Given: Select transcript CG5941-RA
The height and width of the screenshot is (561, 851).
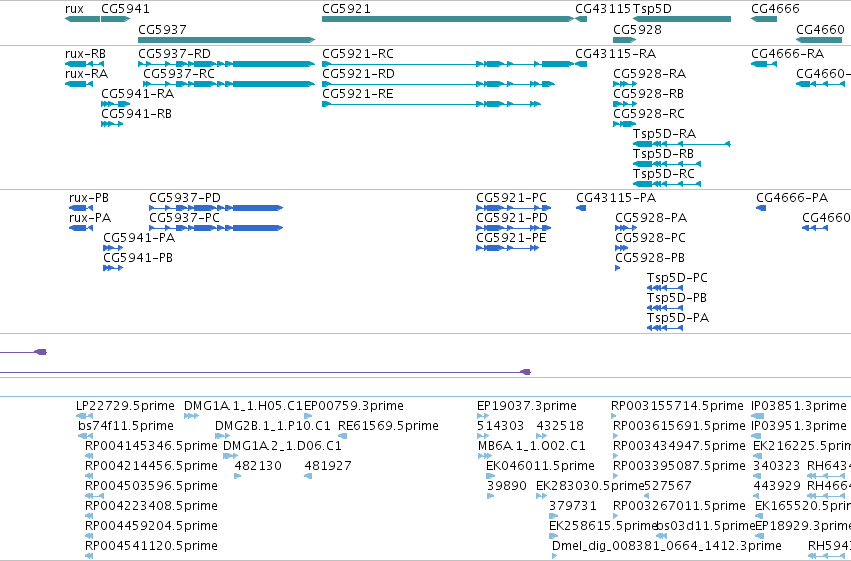Looking at the screenshot, I should pyautogui.click(x=116, y=104).
